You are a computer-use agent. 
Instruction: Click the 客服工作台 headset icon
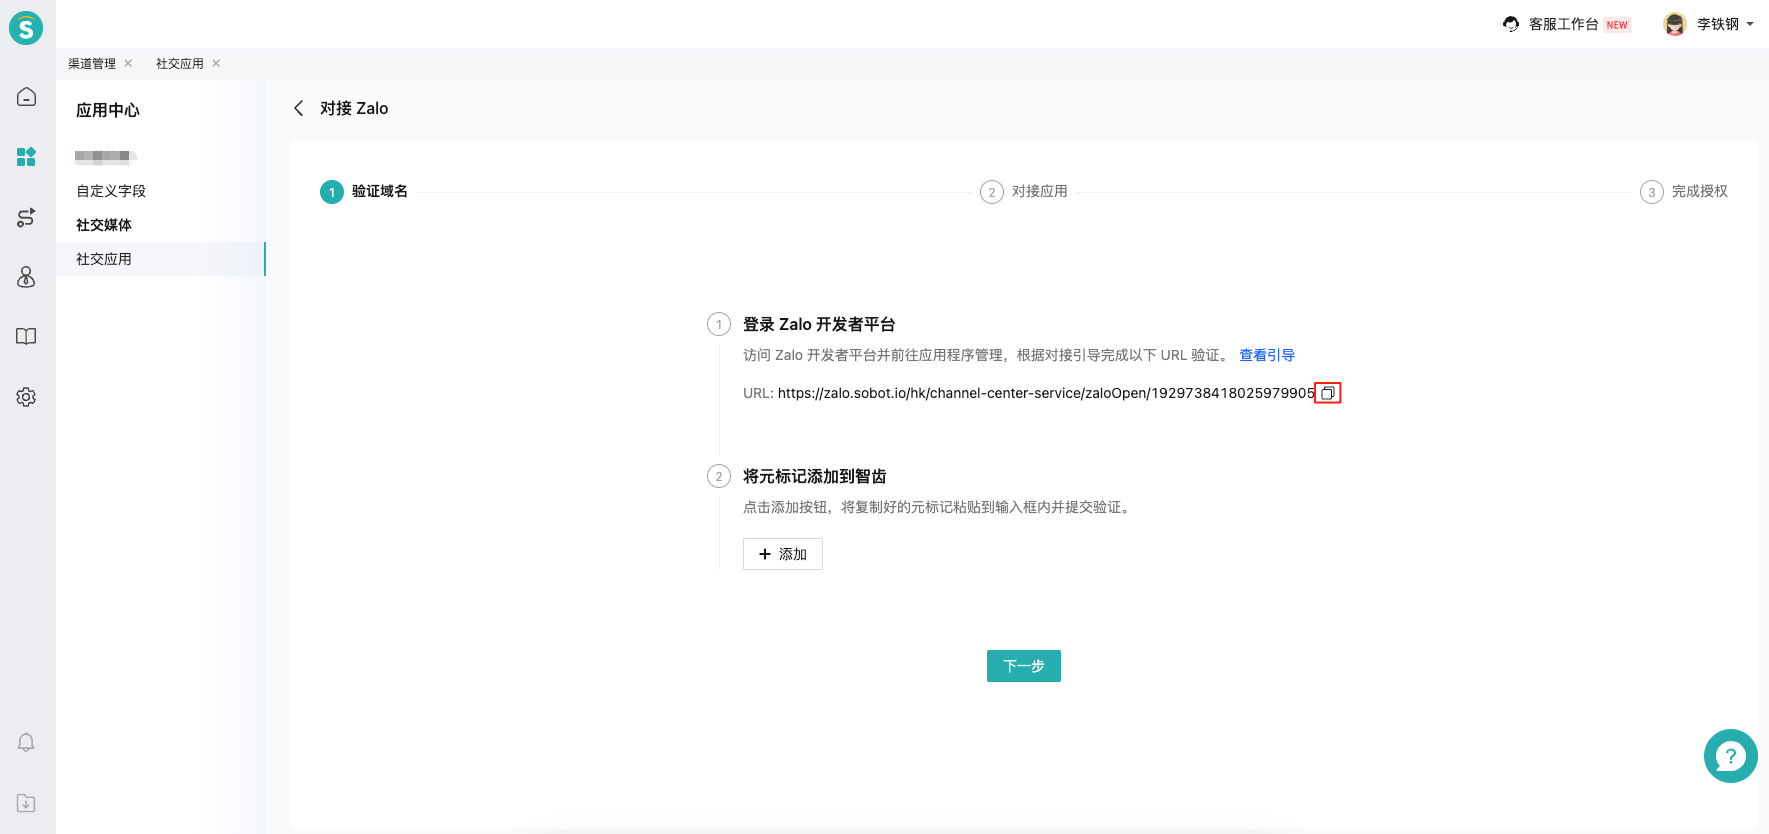(x=1511, y=24)
